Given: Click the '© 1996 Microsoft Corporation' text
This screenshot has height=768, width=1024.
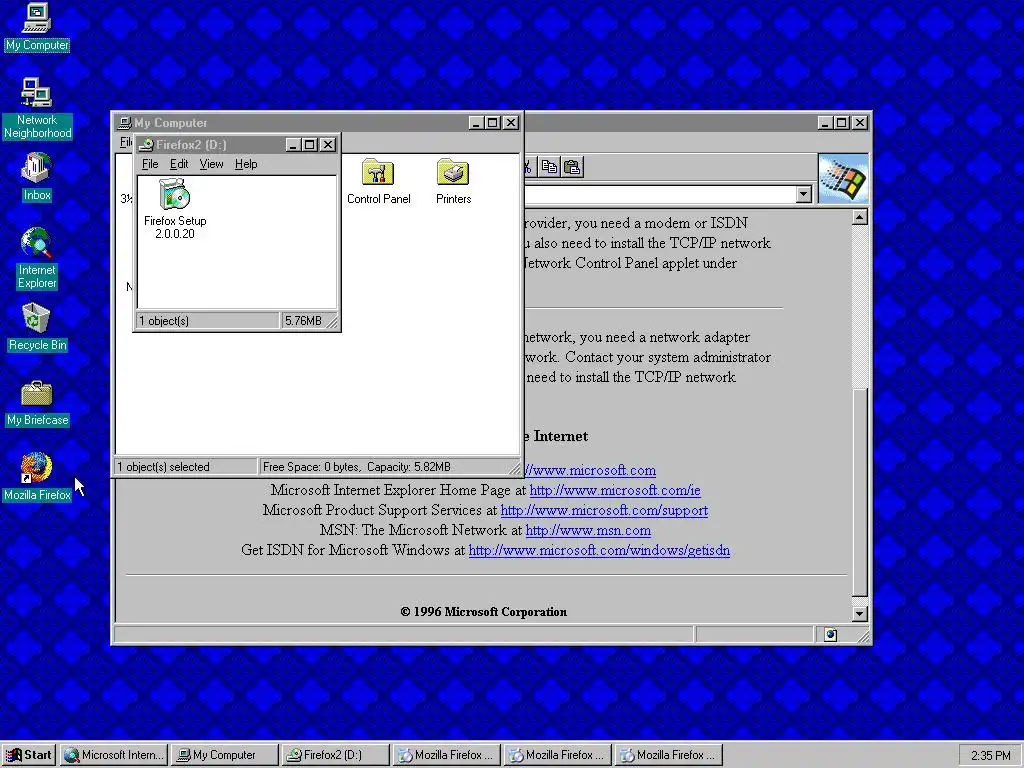Looking at the screenshot, I should pyautogui.click(x=483, y=612).
